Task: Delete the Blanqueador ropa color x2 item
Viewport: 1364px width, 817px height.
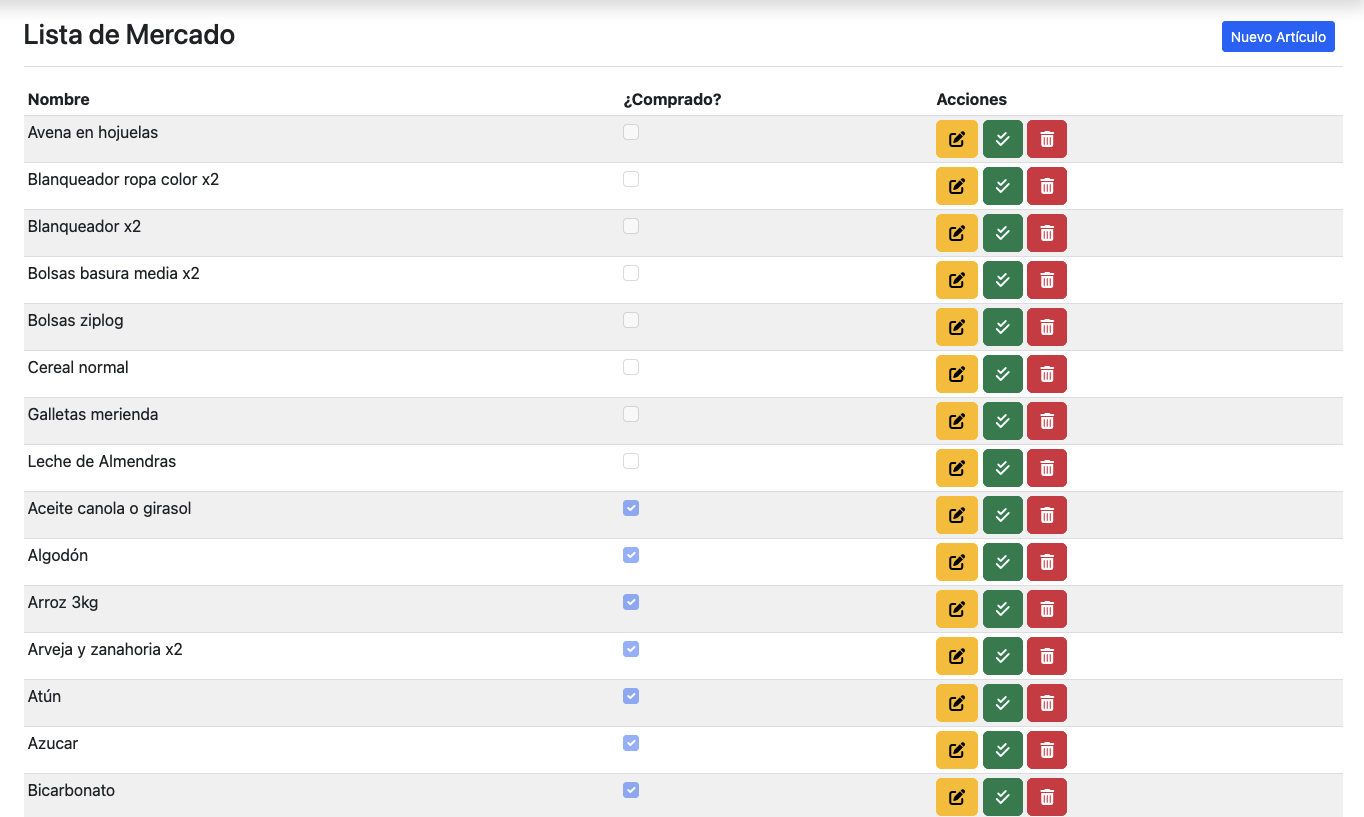Action: coord(1046,186)
